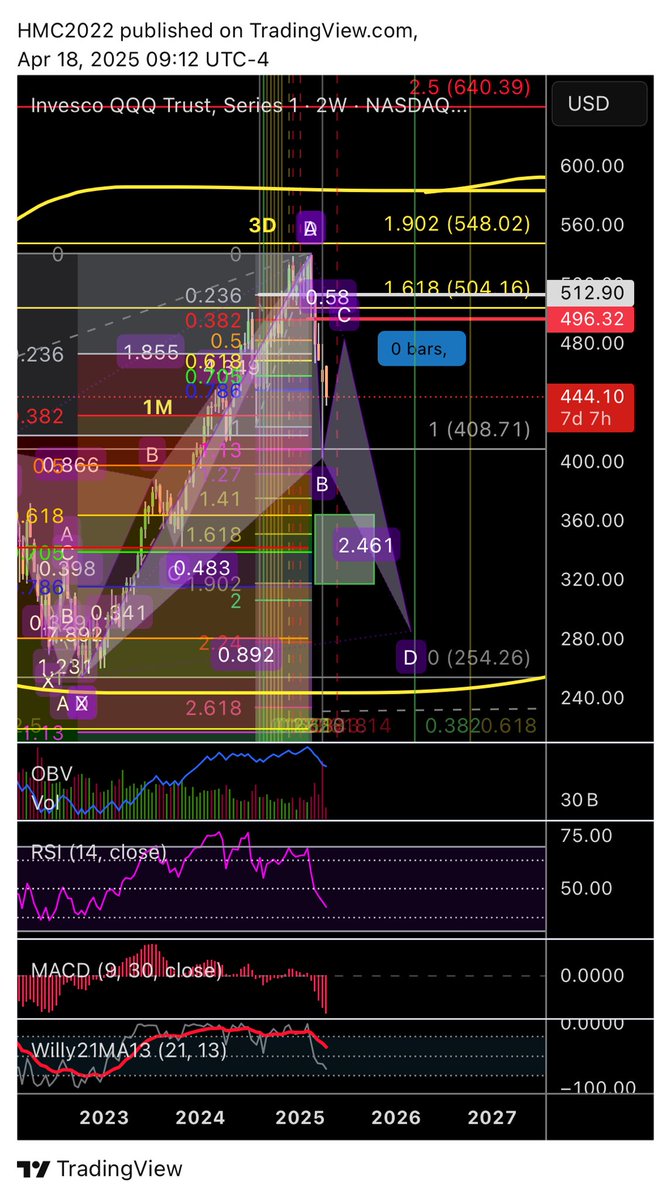Select the 1 (408.71) Fibonacci level label
671x1200 pixels.
click(x=479, y=428)
